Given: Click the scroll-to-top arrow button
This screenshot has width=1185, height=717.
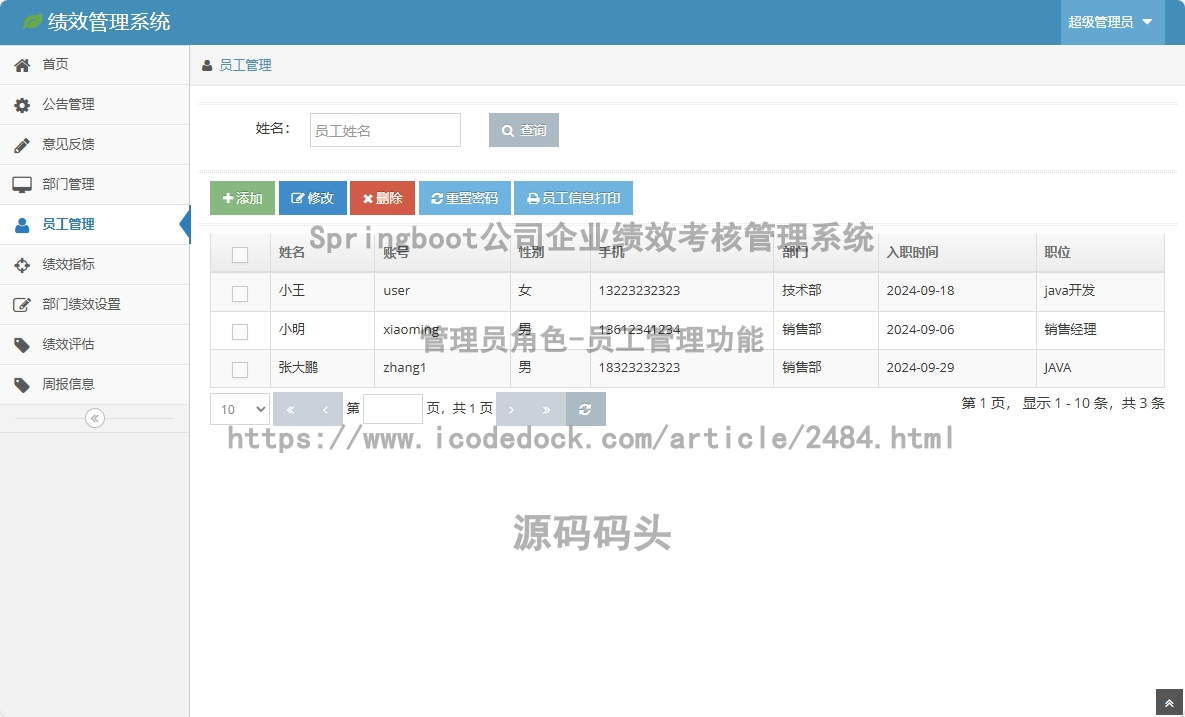Looking at the screenshot, I should (x=1168, y=703).
